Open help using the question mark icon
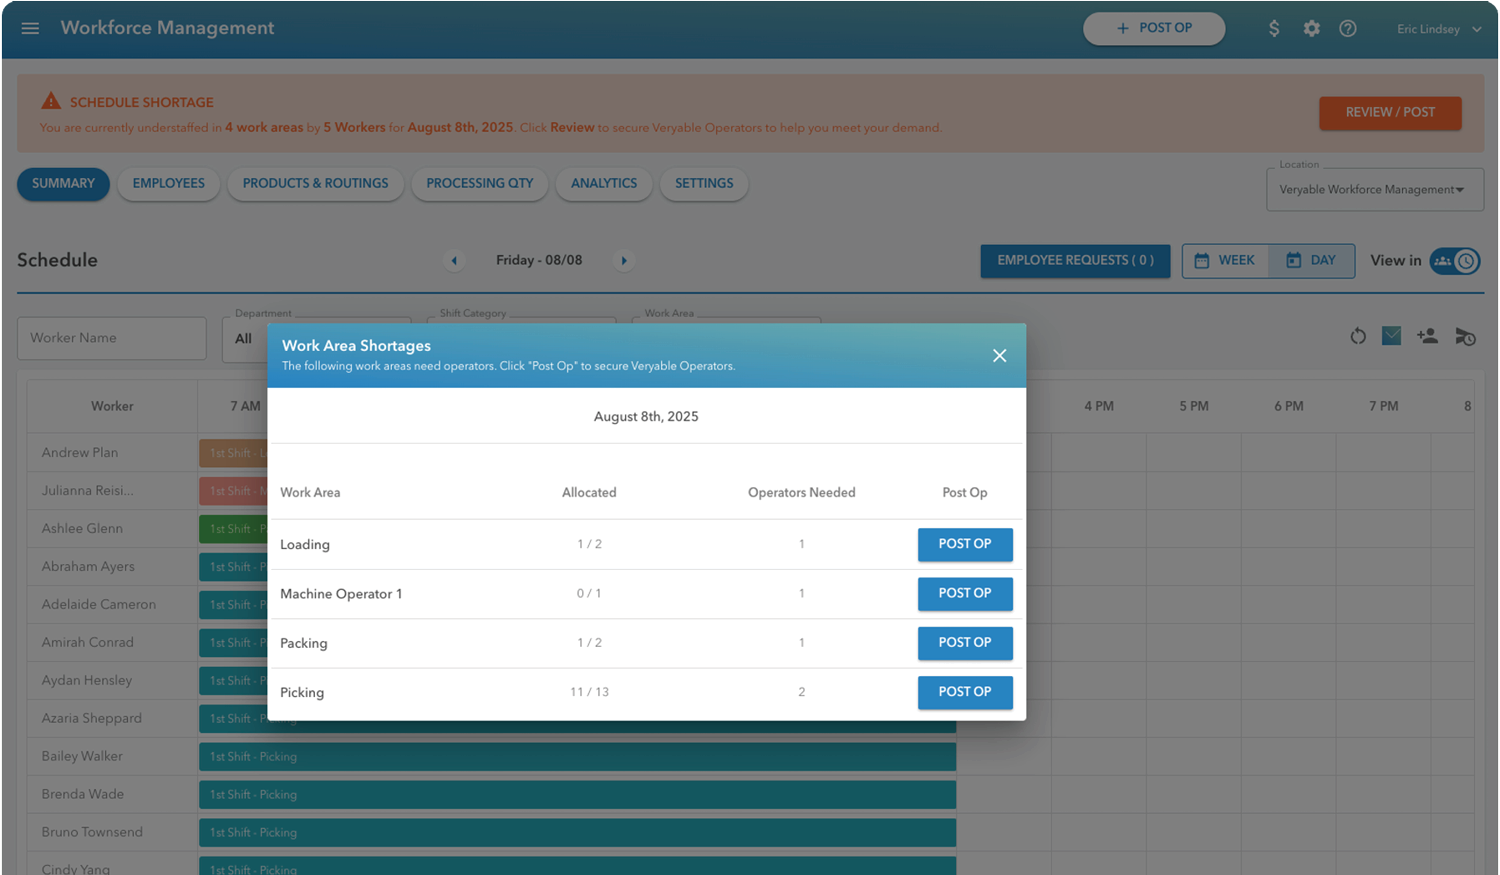1500x875 pixels. (1347, 28)
